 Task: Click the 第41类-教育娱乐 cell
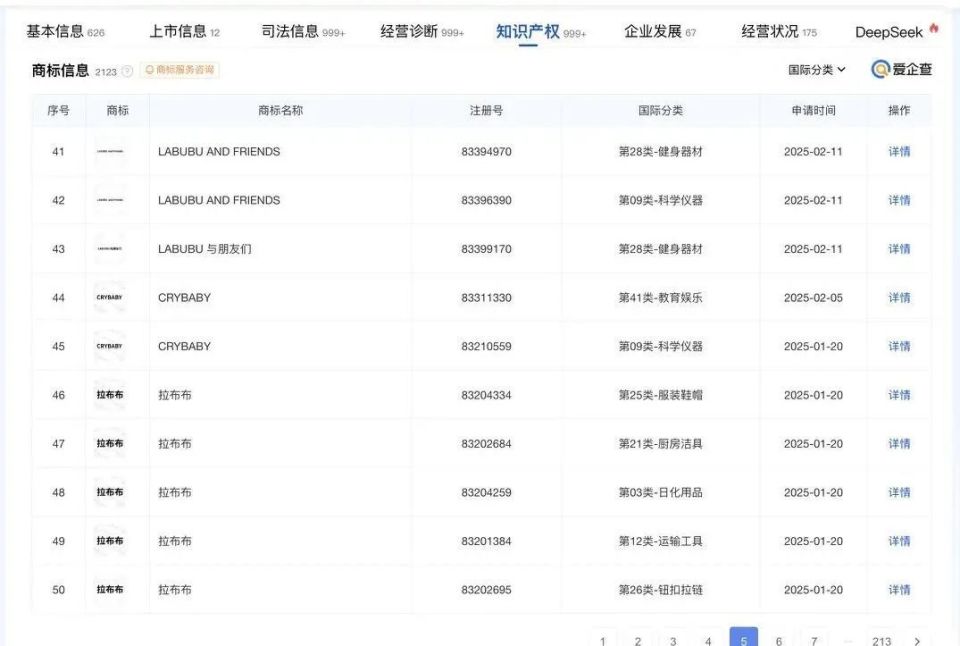point(661,298)
